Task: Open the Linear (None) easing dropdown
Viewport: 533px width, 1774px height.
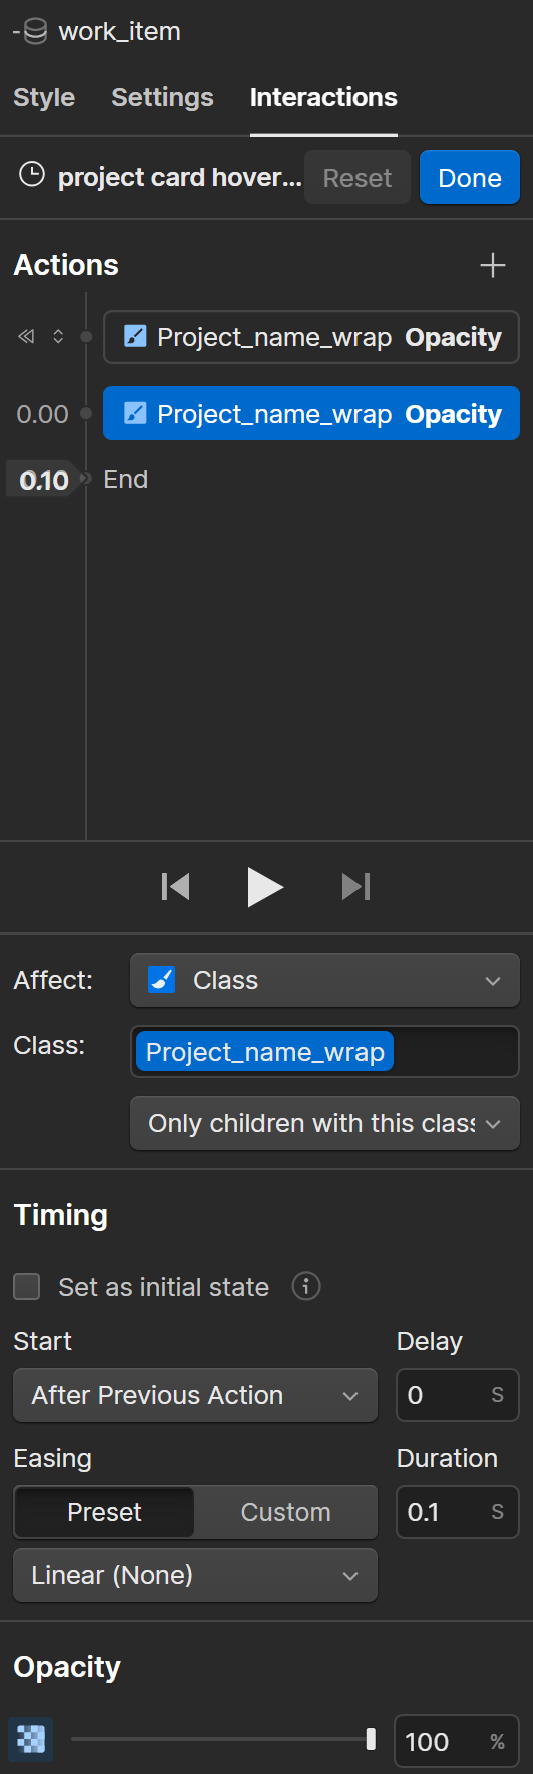Action: click(196, 1575)
